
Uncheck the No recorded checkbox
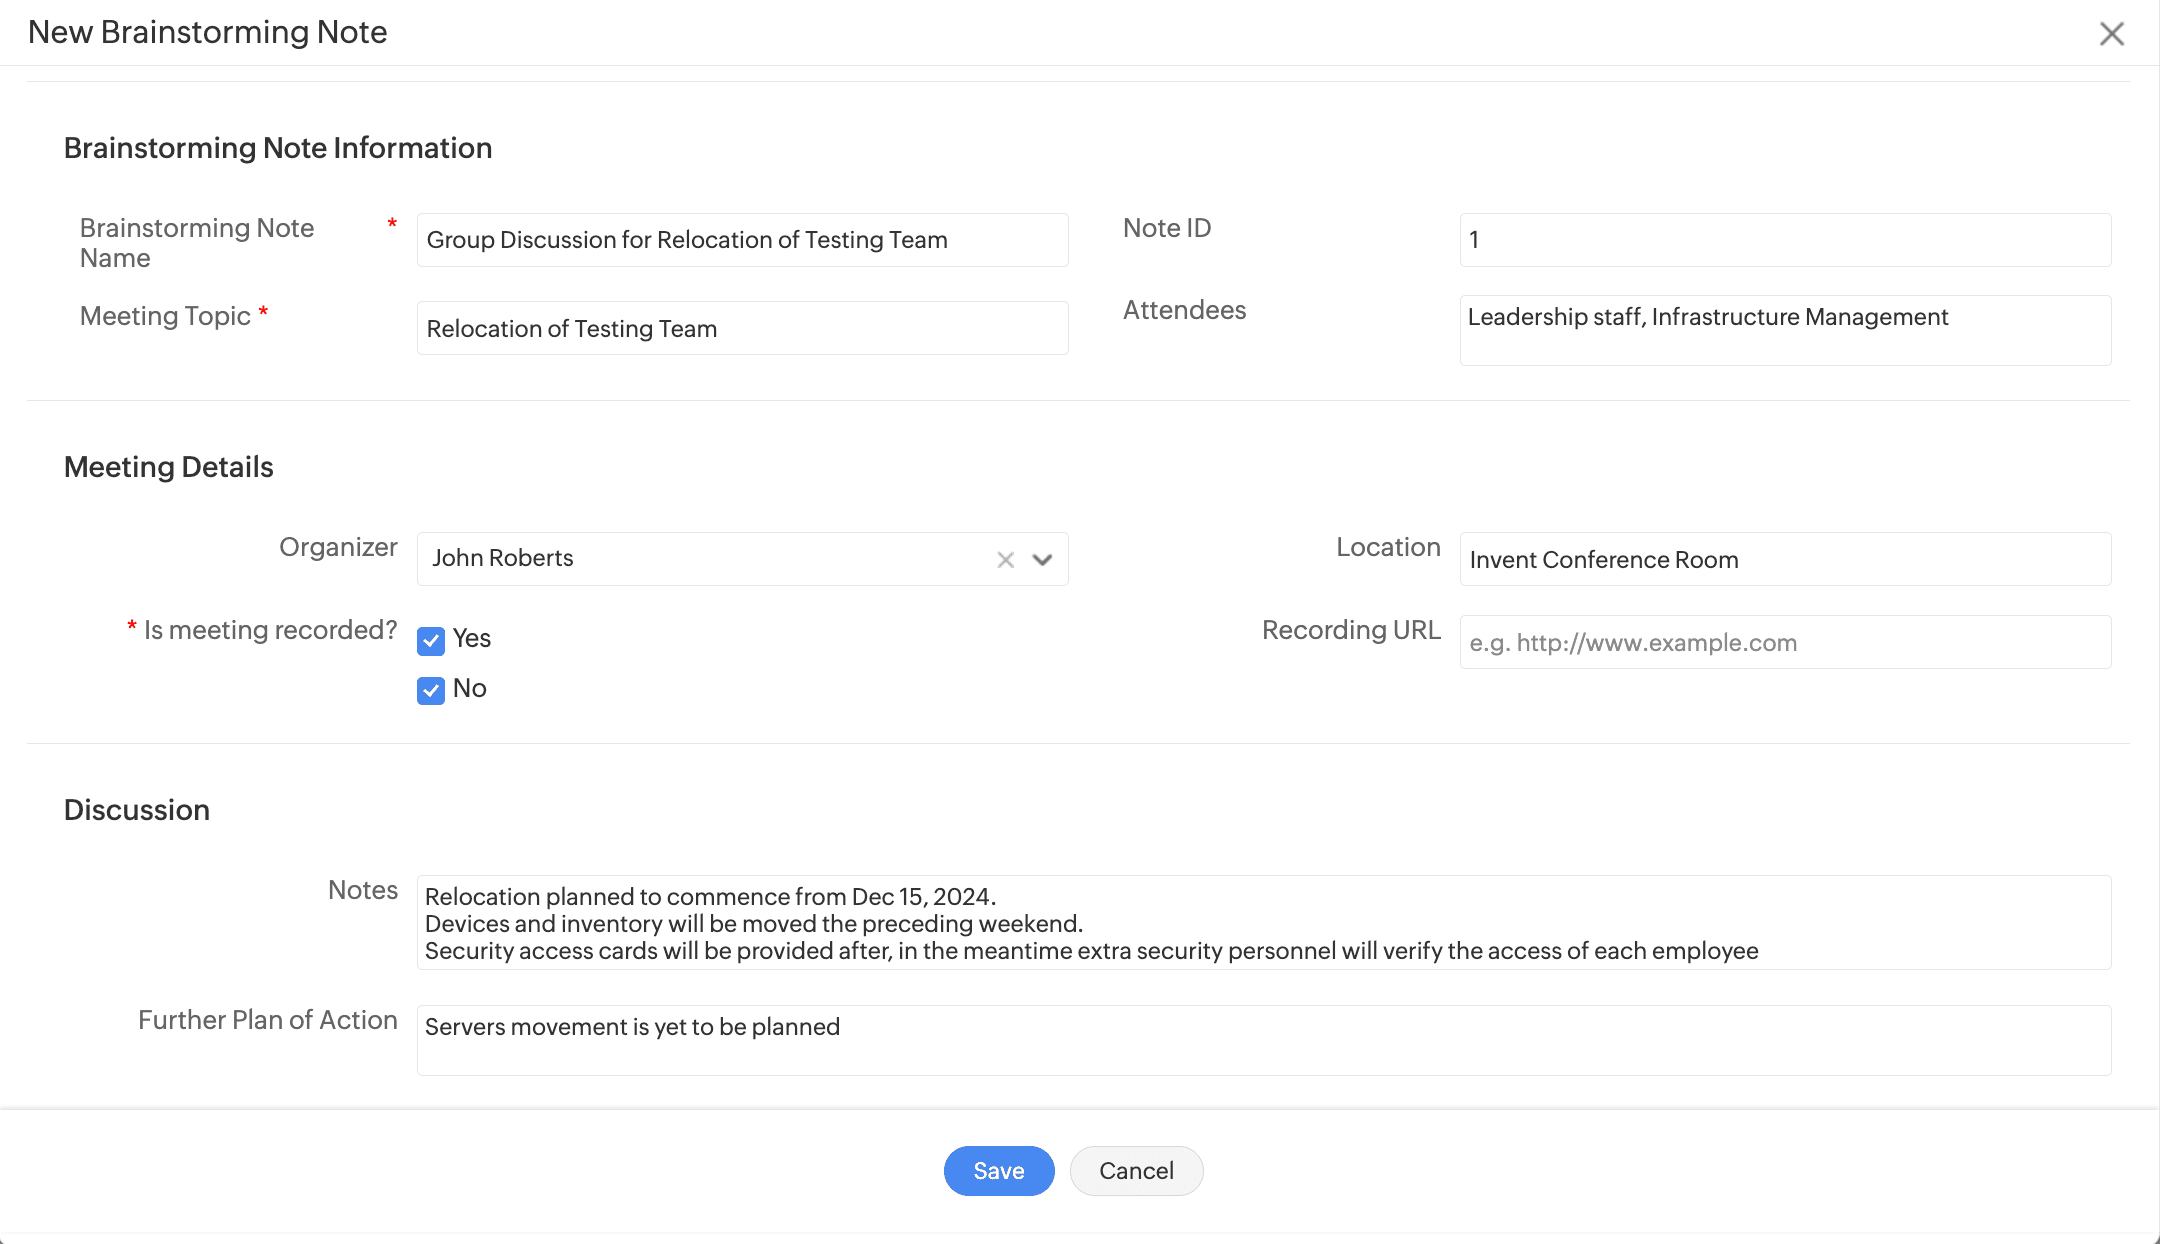431,690
